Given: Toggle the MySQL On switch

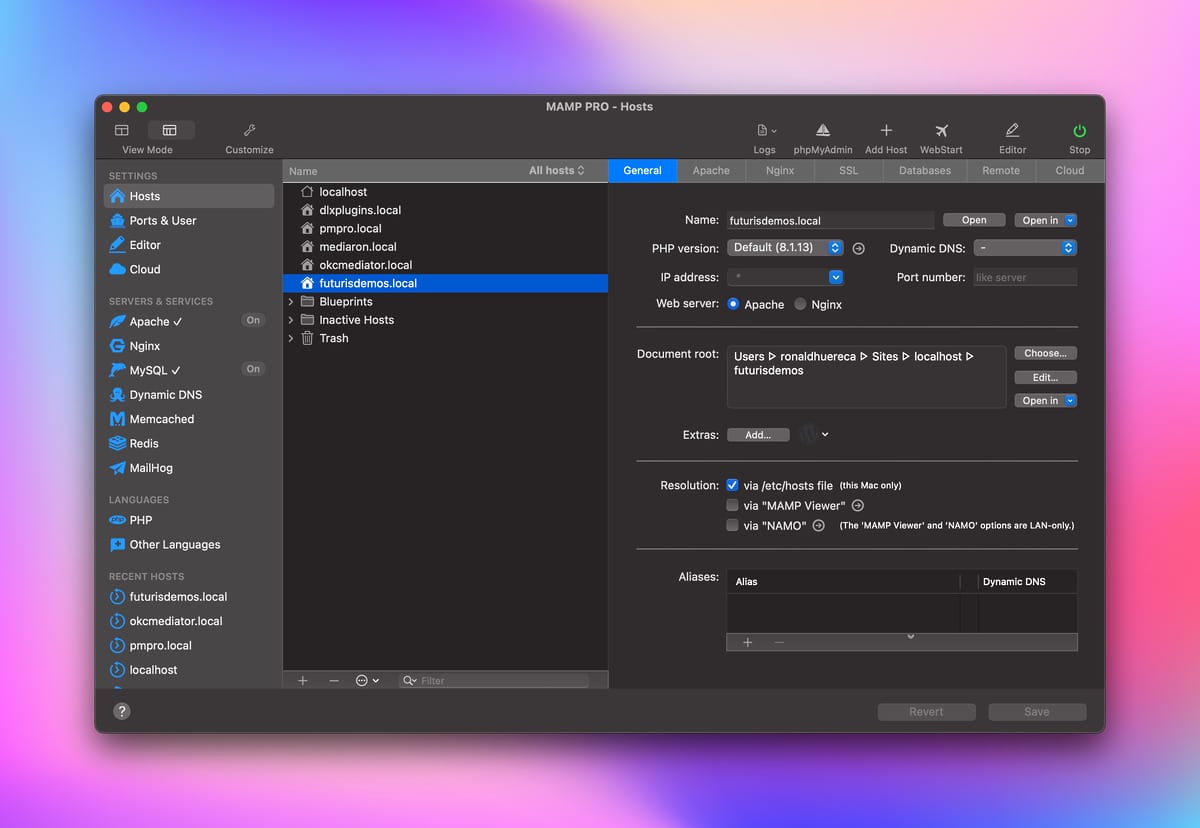Looking at the screenshot, I should (x=253, y=369).
